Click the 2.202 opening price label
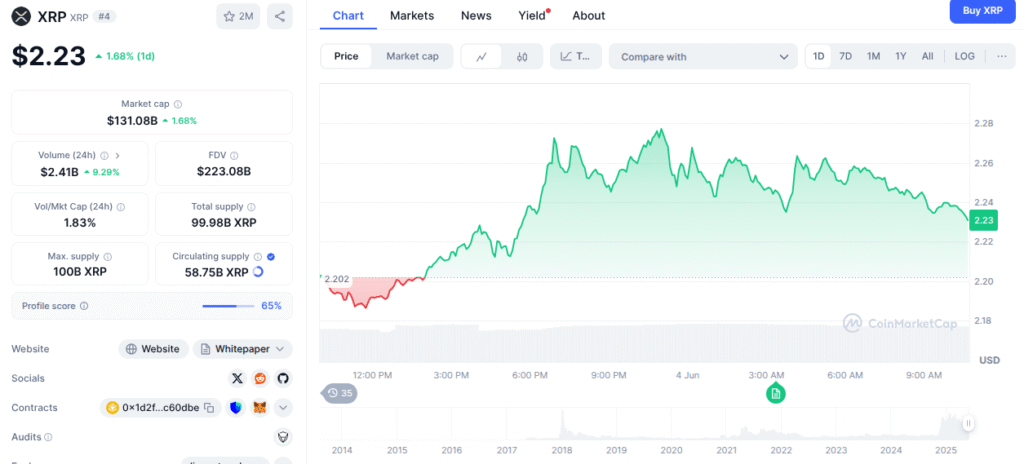The image size is (1024, 464). pyautogui.click(x=336, y=279)
